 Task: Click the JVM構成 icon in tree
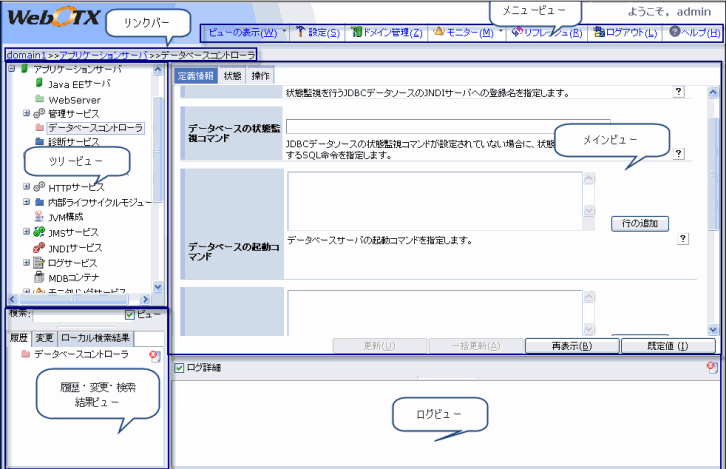(x=40, y=215)
